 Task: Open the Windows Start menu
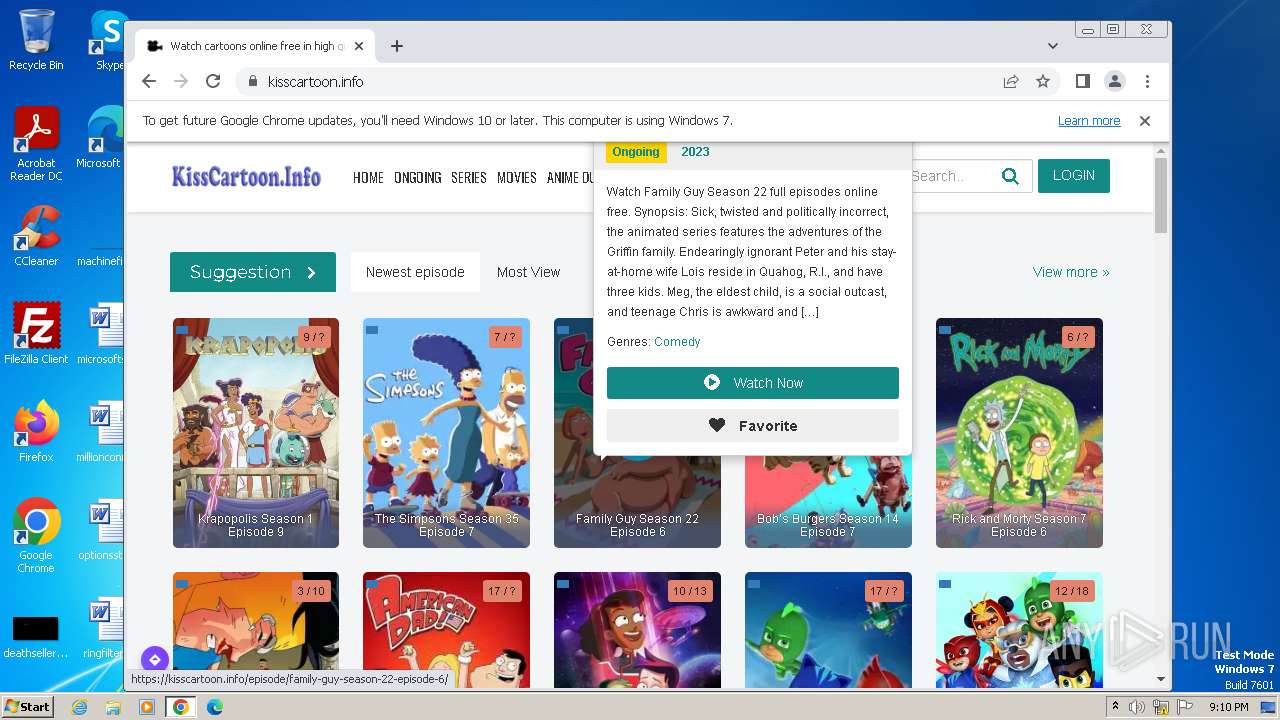28,706
